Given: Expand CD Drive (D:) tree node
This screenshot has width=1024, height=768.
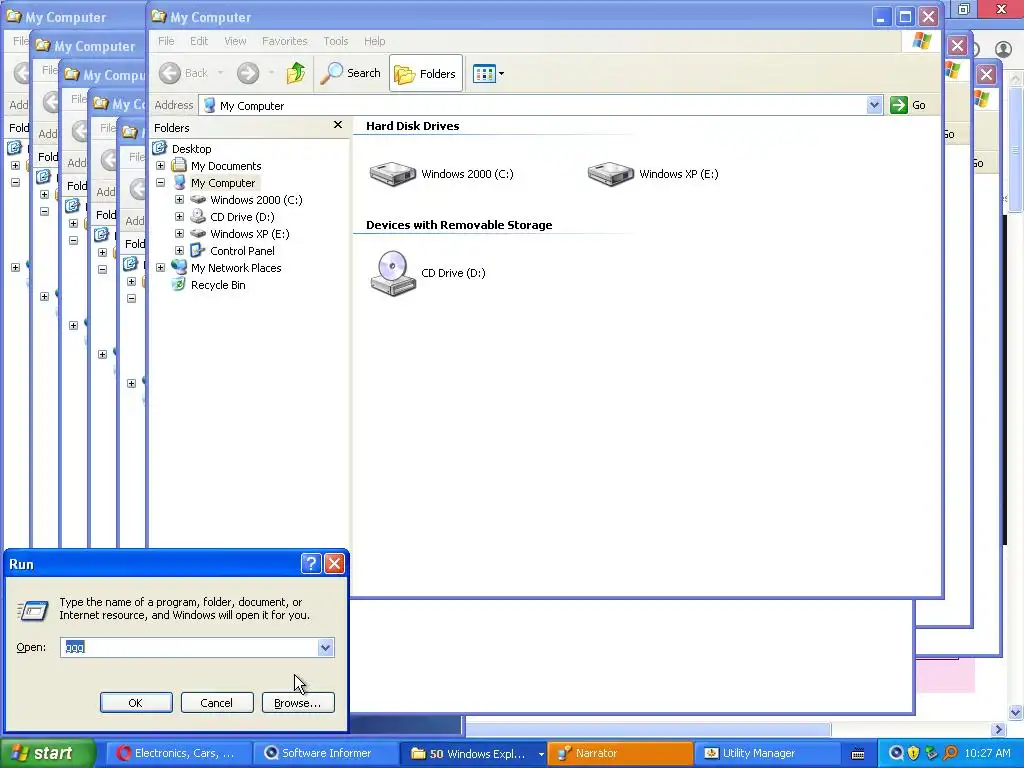Looking at the screenshot, I should point(180,217).
